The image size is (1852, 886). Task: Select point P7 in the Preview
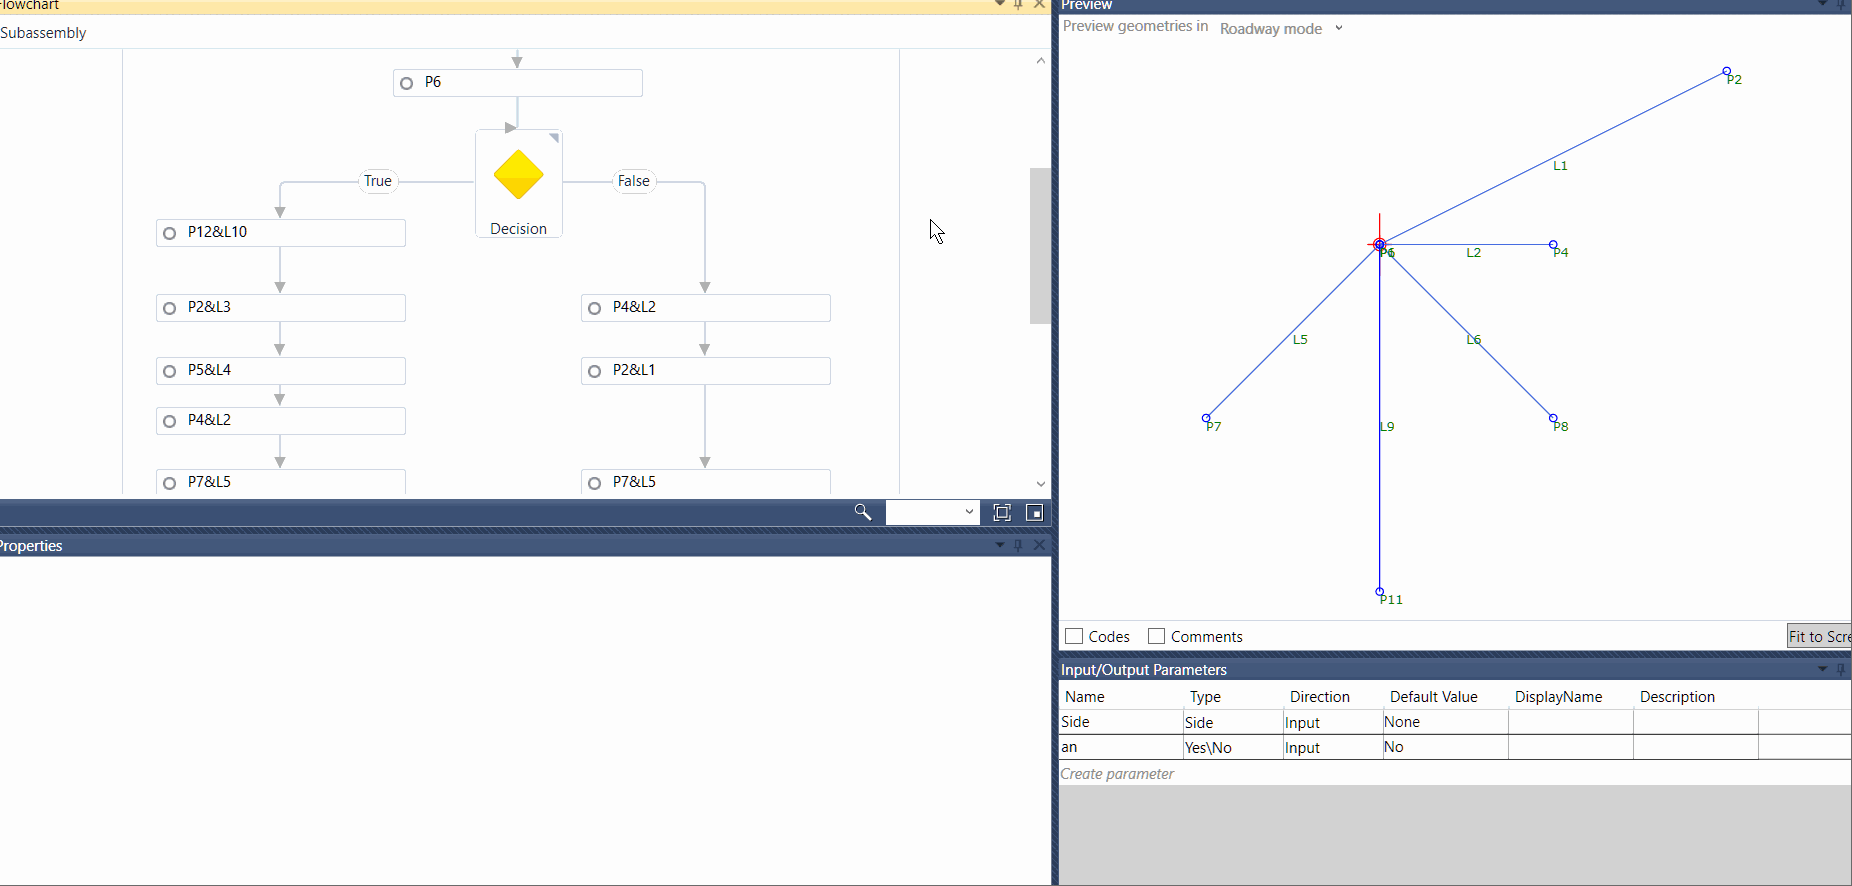[x=1206, y=418]
